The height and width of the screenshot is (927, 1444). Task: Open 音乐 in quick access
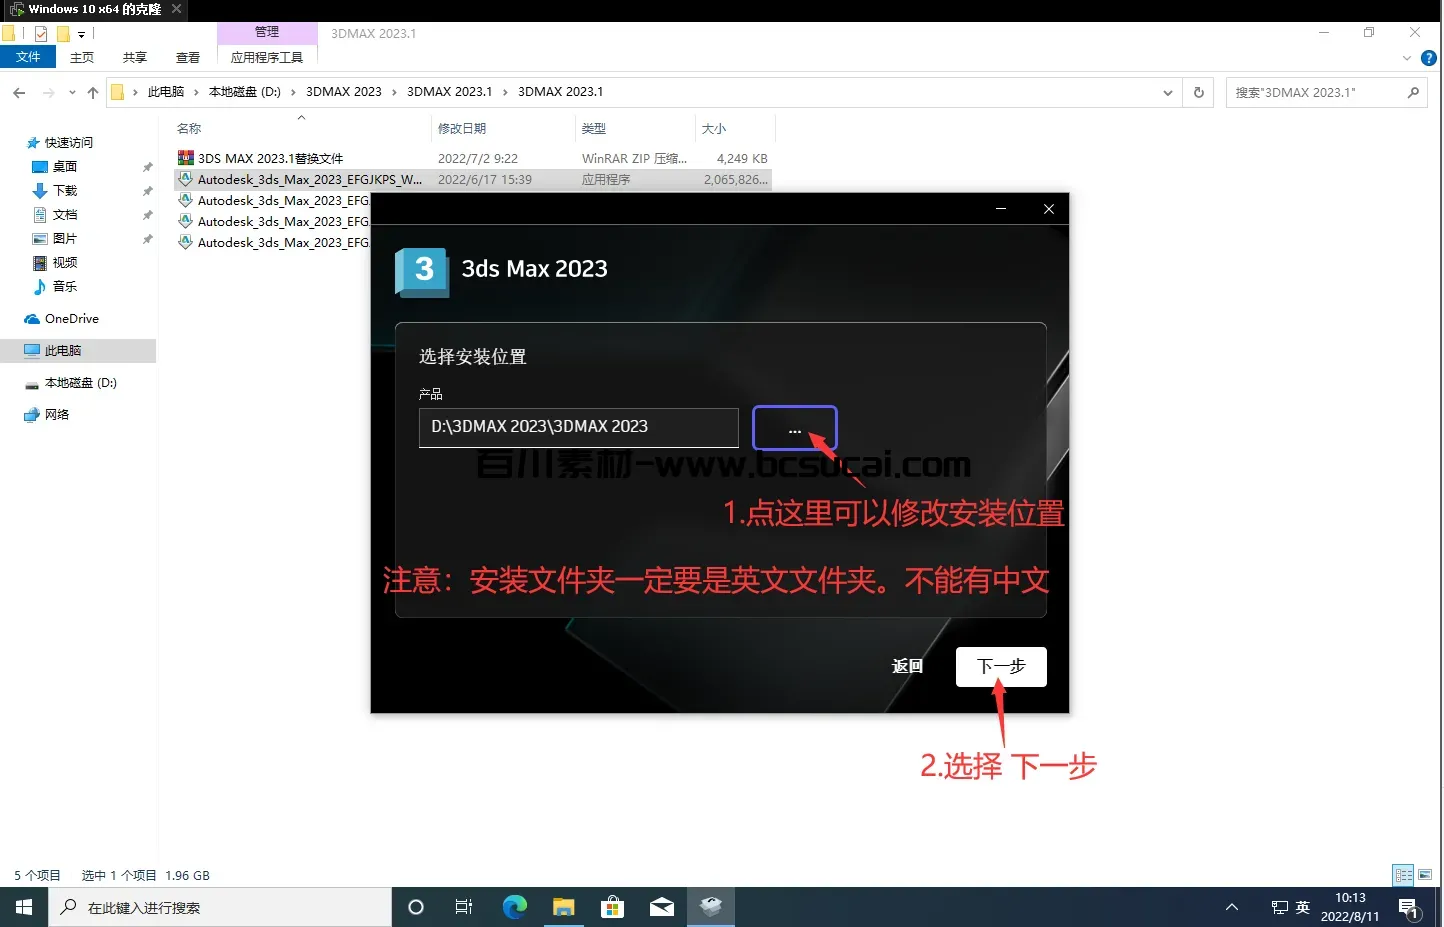pyautogui.click(x=65, y=287)
